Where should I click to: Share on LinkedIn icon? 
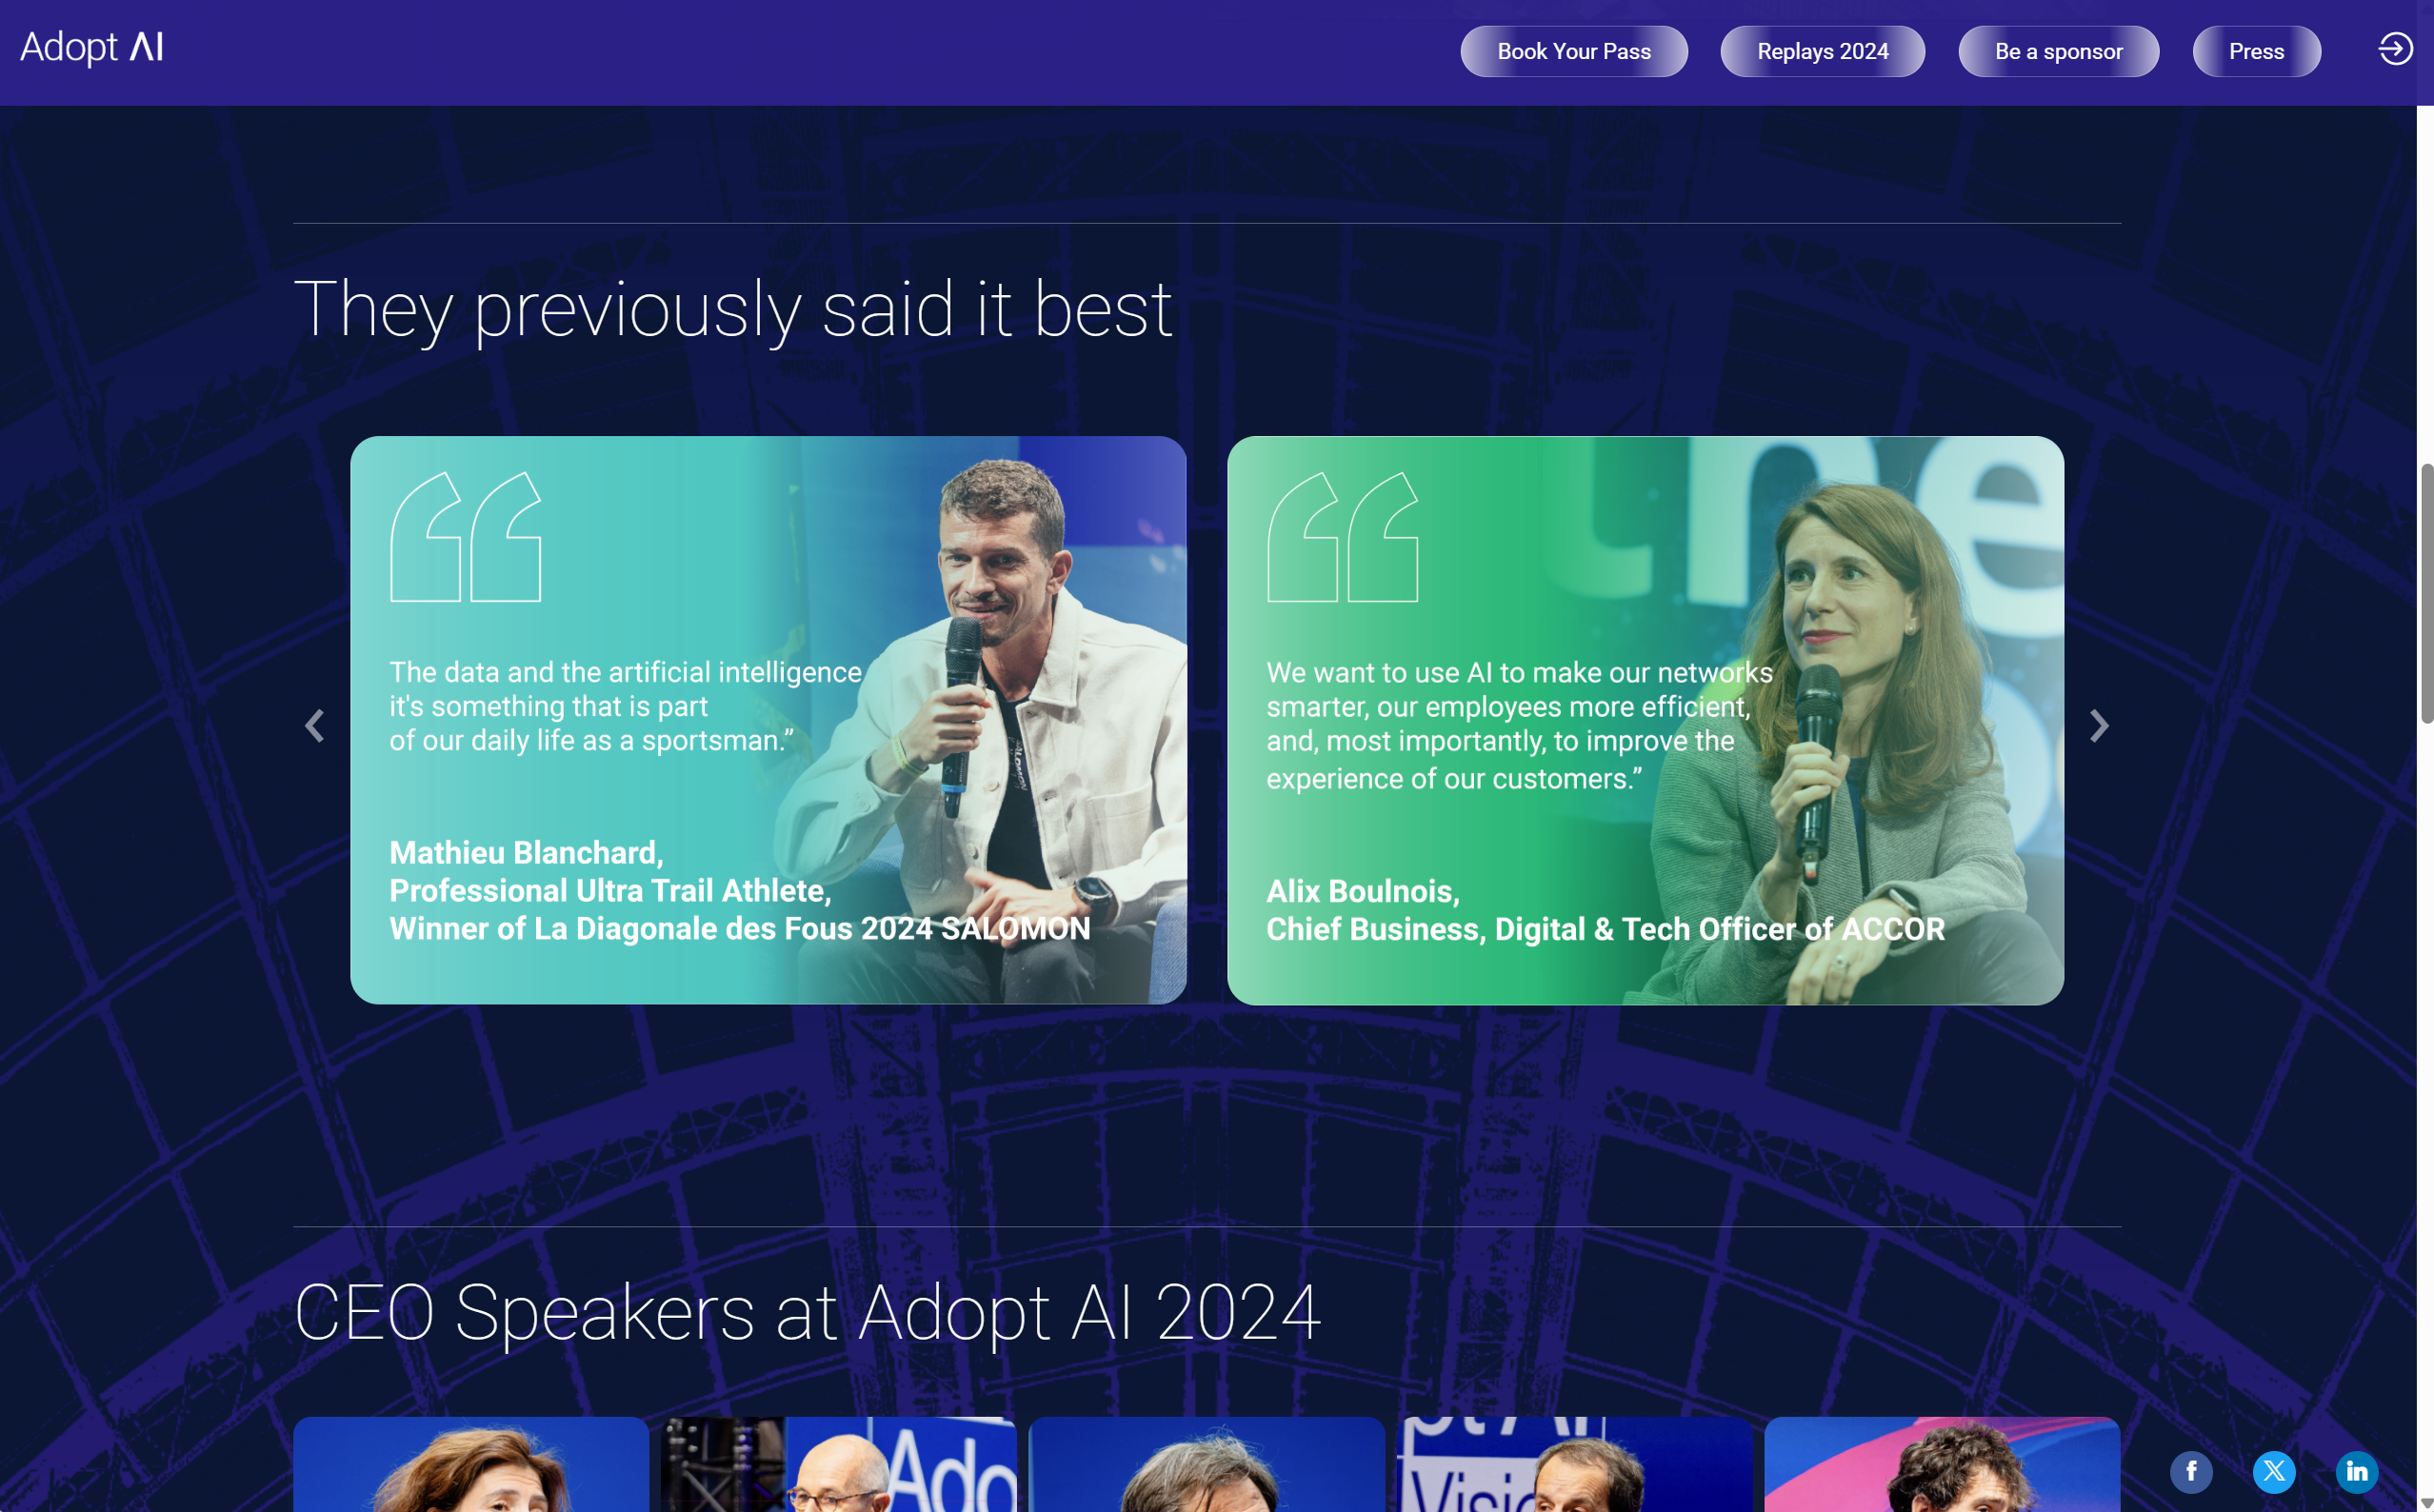[x=2357, y=1472]
